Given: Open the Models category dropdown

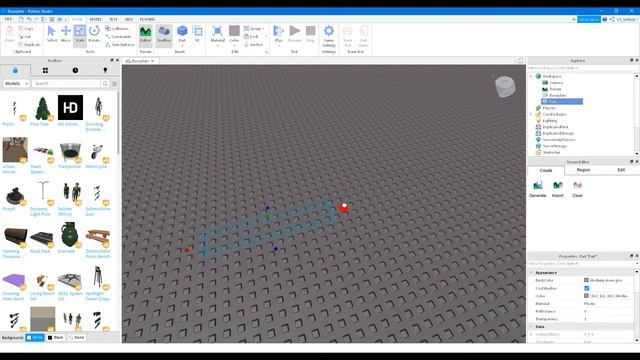Looking at the screenshot, I should [x=16, y=83].
